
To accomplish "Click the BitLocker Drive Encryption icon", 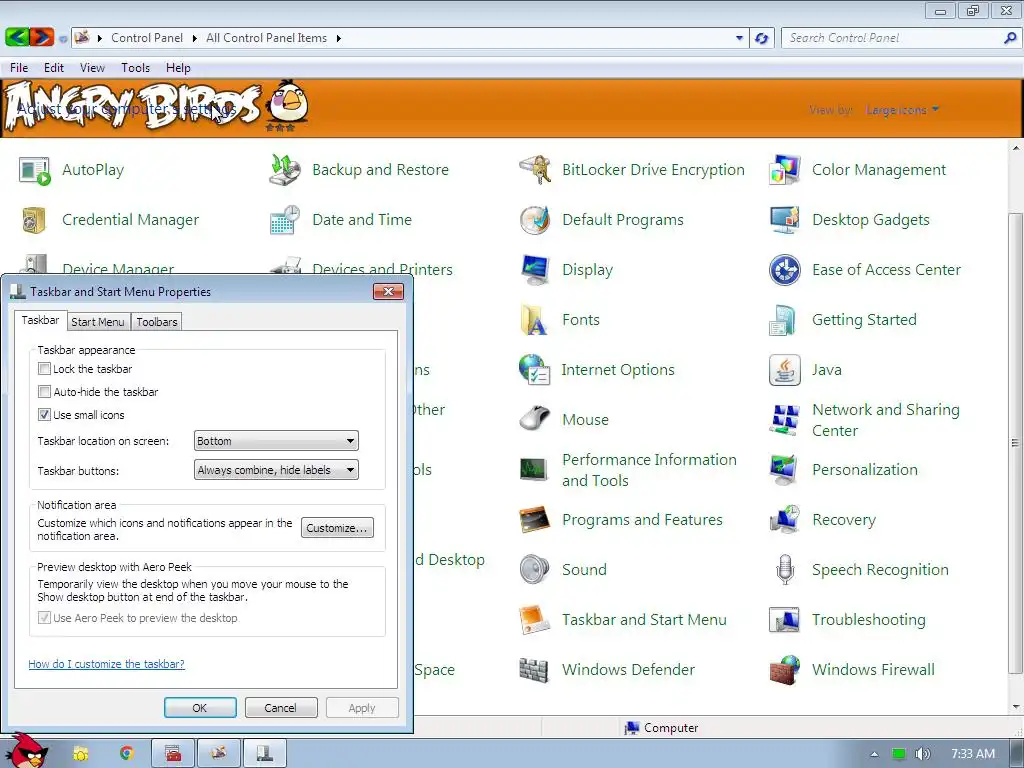I will (x=535, y=170).
